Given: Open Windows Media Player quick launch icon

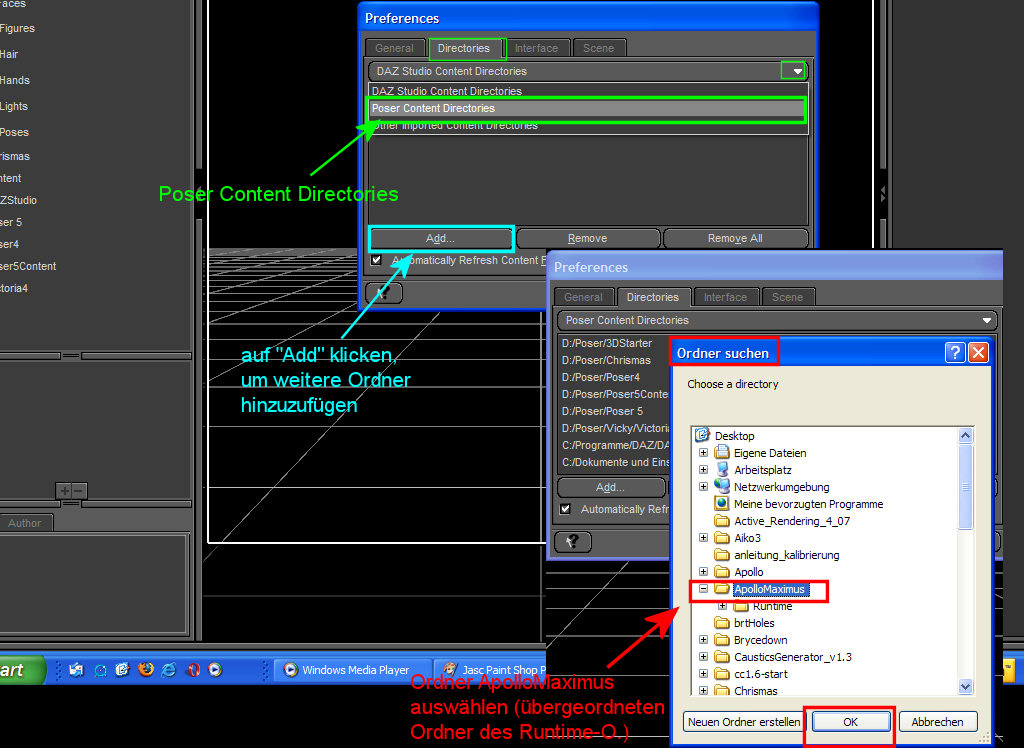Looking at the screenshot, I should (215, 670).
